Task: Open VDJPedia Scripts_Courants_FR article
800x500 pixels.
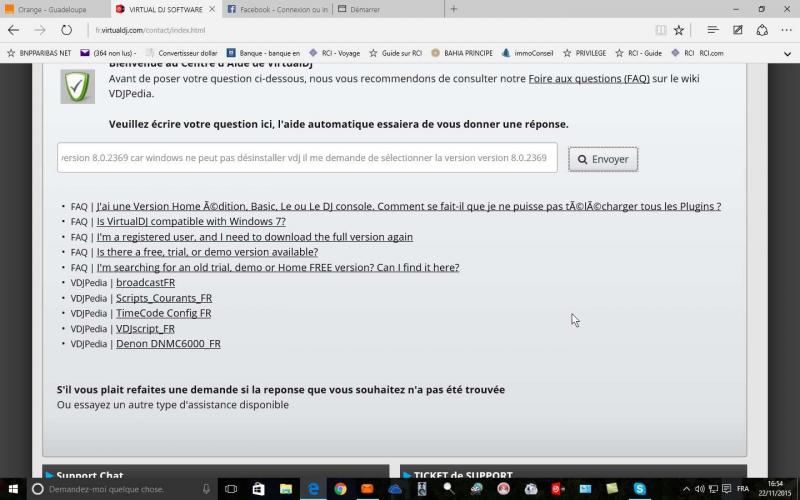Action: coord(164,298)
